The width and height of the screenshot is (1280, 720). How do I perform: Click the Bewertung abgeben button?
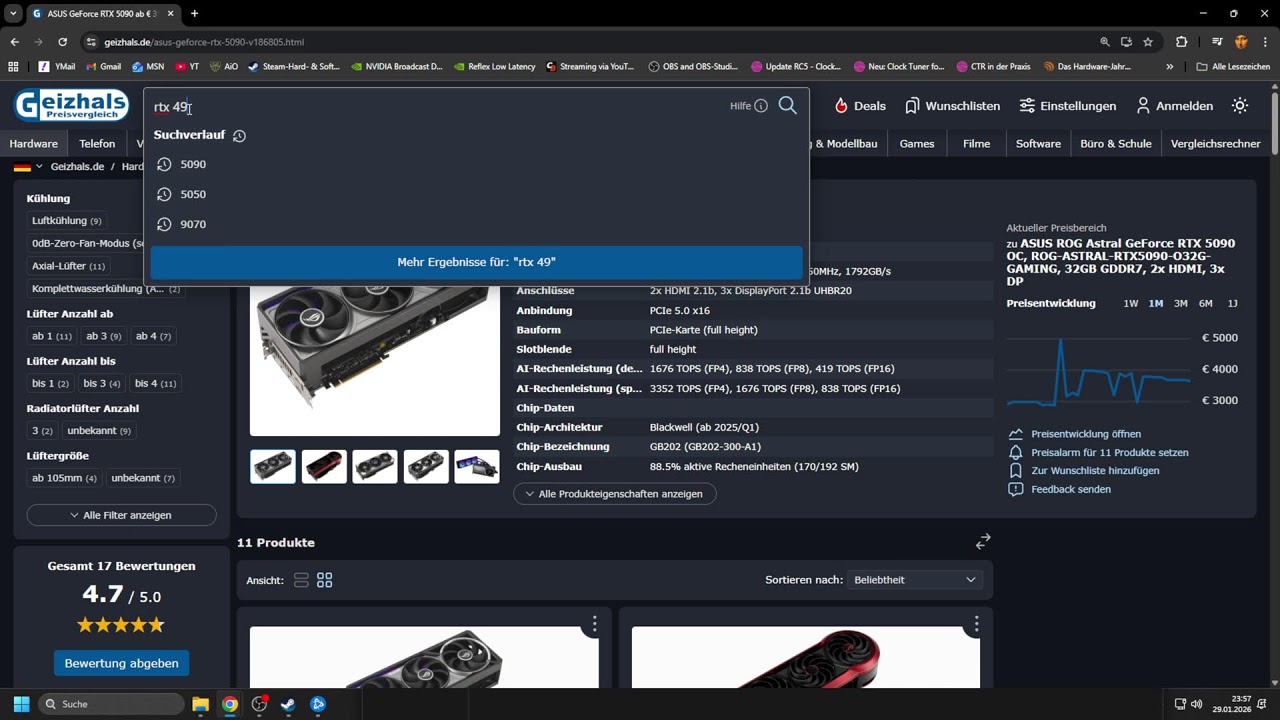pyautogui.click(x=122, y=663)
